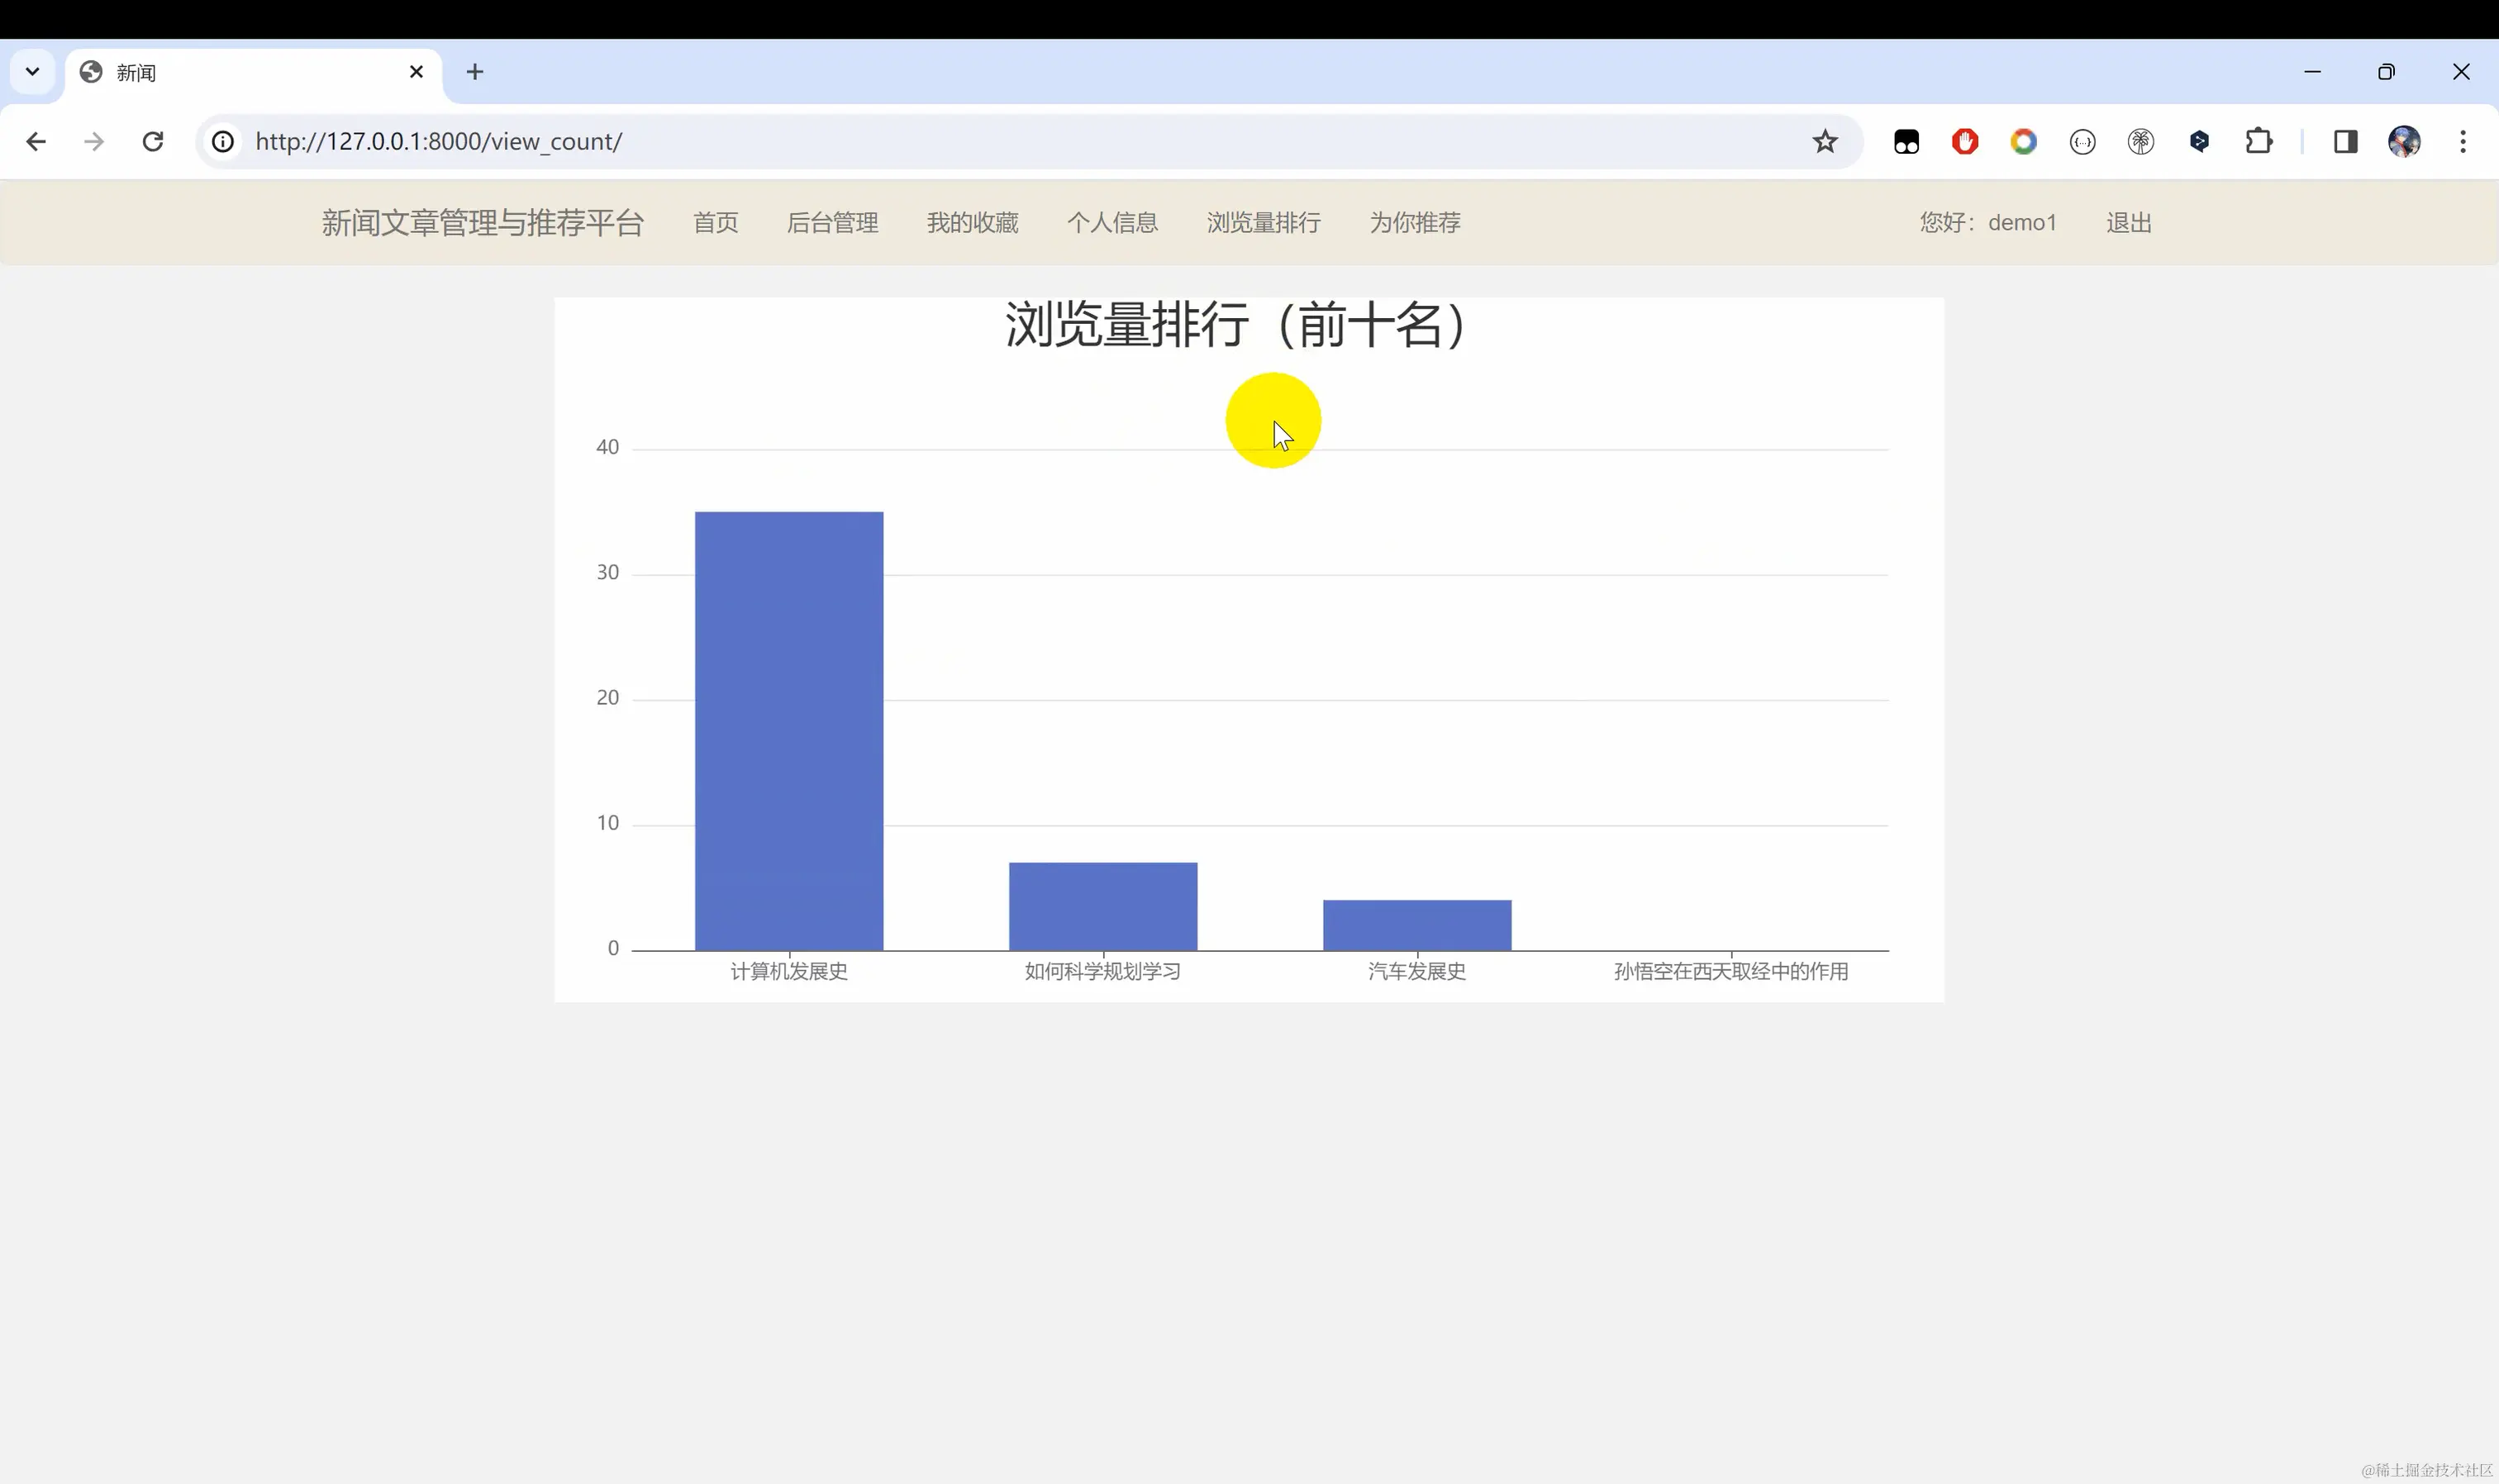This screenshot has height=1484, width=2499.
Task: Open 个人信息 navigation link
Action: (x=1112, y=223)
